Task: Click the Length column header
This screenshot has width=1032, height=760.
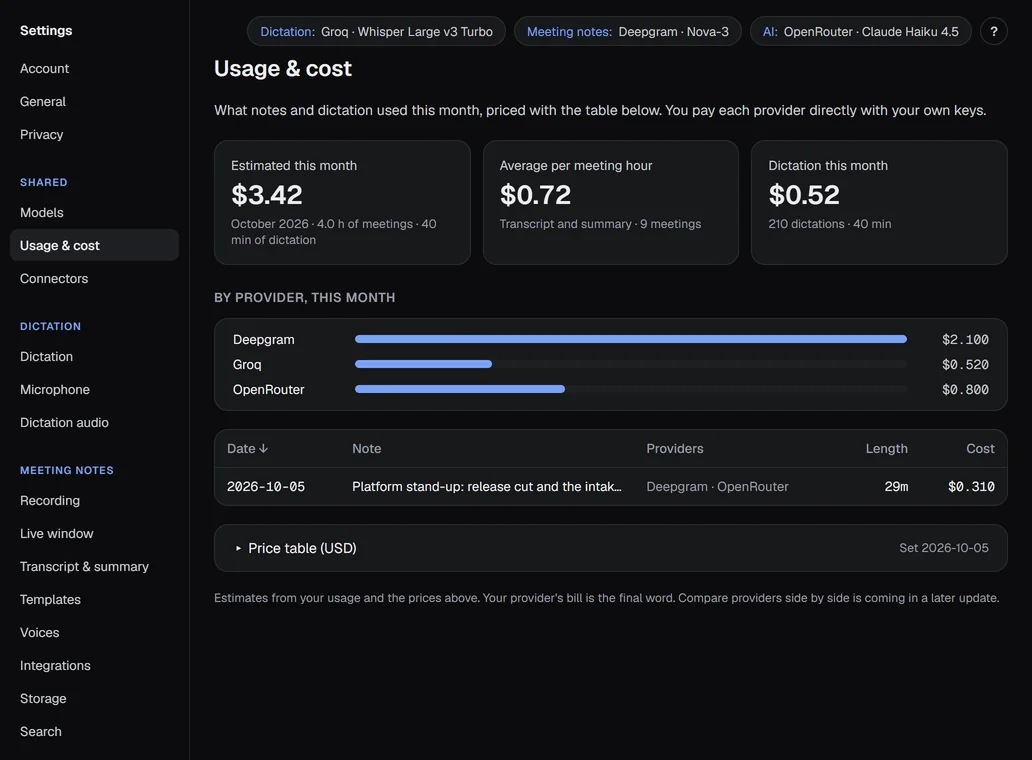Action: click(x=887, y=449)
